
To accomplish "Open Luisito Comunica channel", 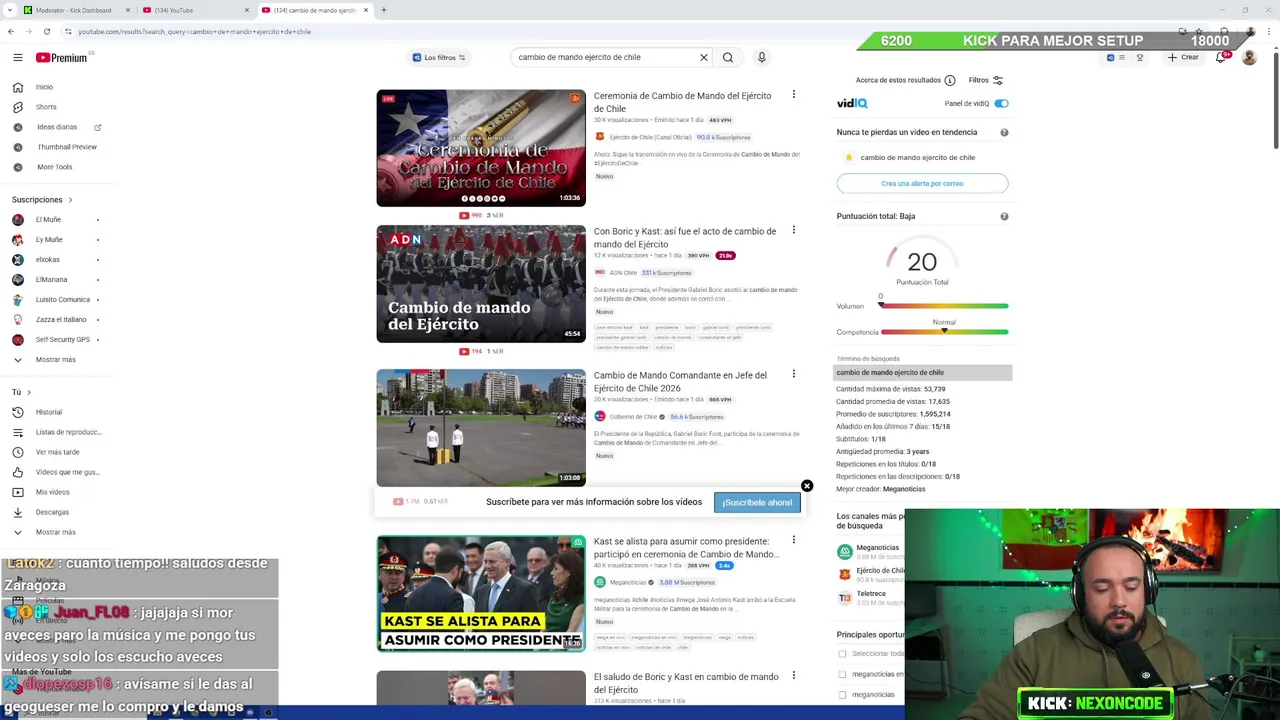I will click(x=62, y=299).
